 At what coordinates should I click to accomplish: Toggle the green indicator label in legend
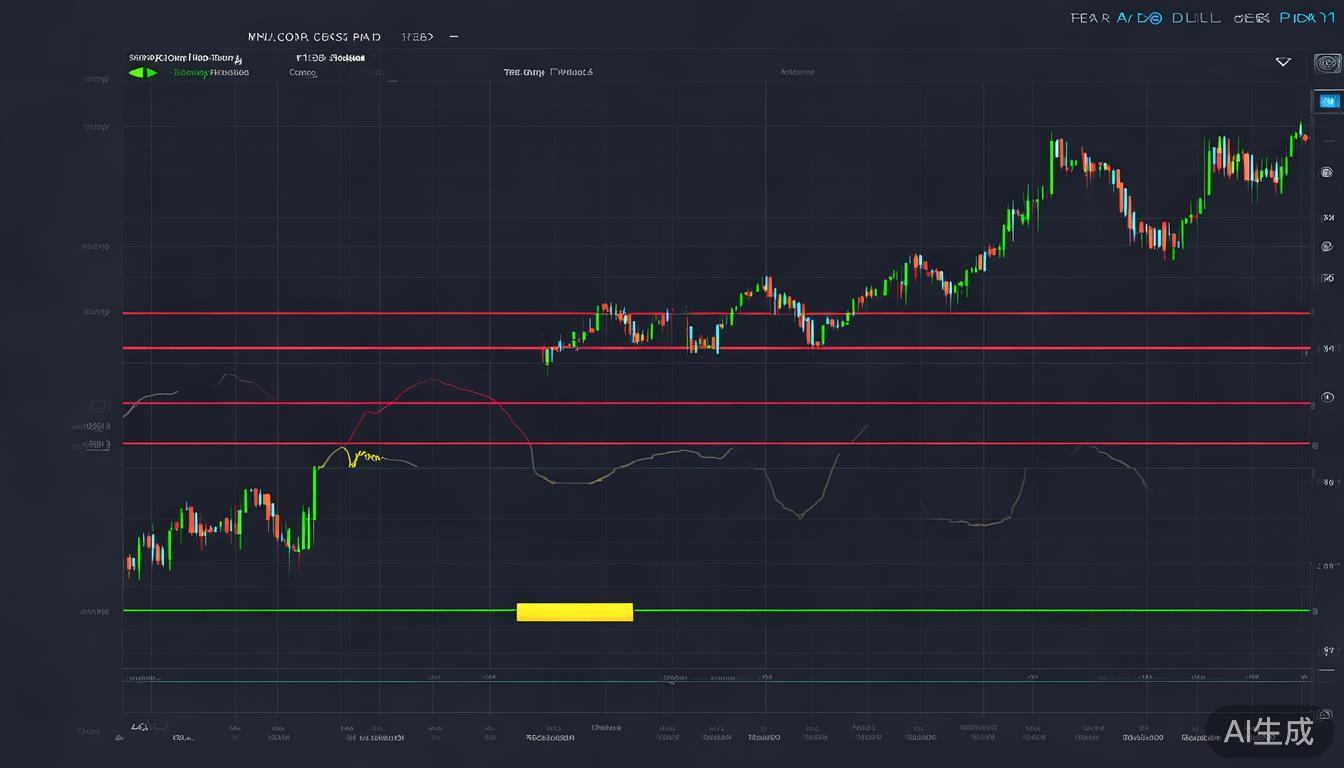(210, 73)
